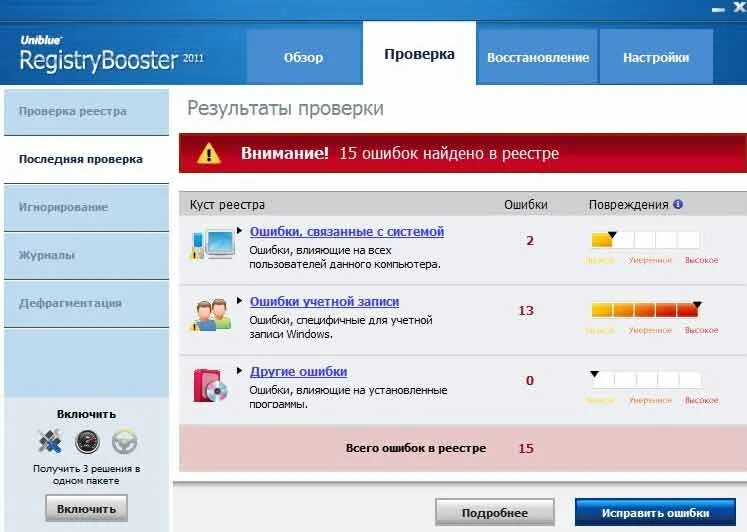Open Журналы in the sidebar
This screenshot has height=532, width=747.
(x=86, y=255)
